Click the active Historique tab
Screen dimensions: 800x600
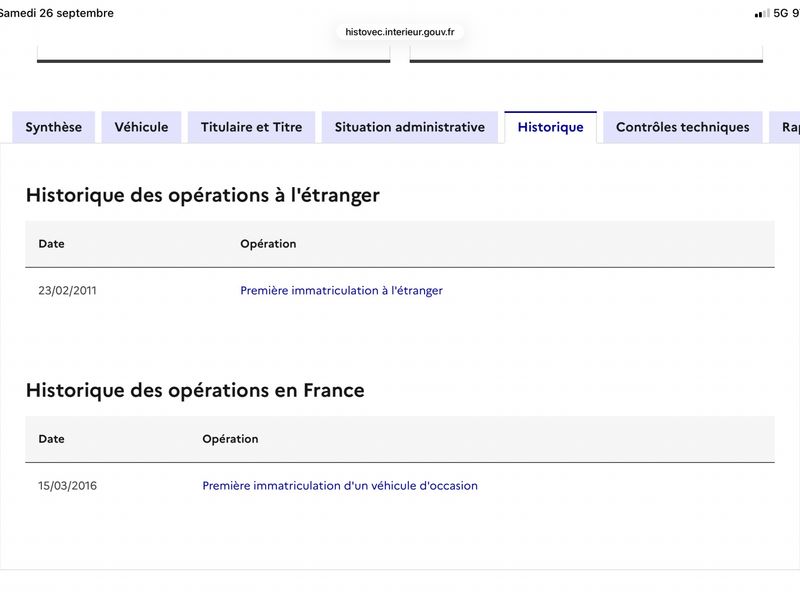coord(551,127)
